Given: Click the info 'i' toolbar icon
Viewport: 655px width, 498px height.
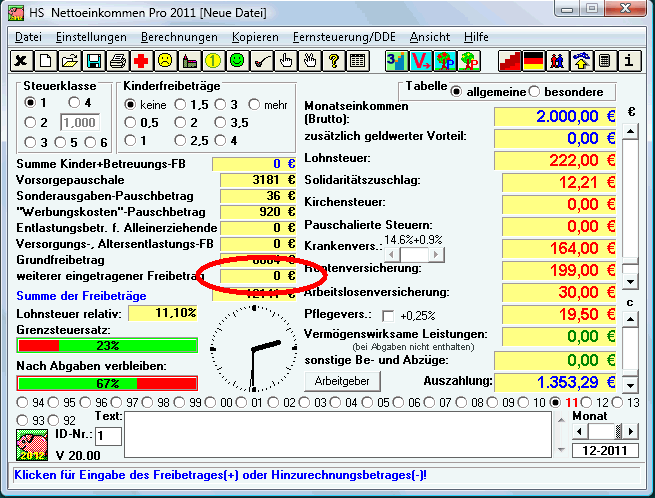Looking at the screenshot, I should [x=629, y=61].
